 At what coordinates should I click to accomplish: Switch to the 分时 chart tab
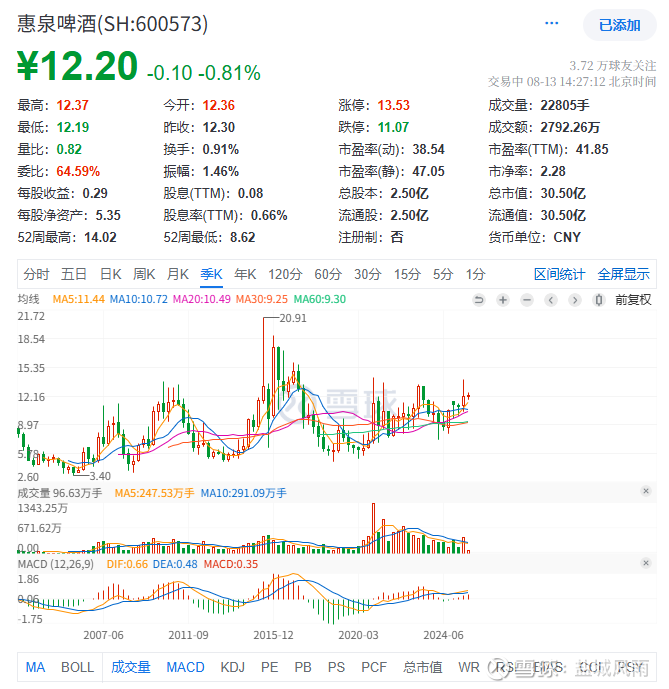pyautogui.click(x=36, y=274)
